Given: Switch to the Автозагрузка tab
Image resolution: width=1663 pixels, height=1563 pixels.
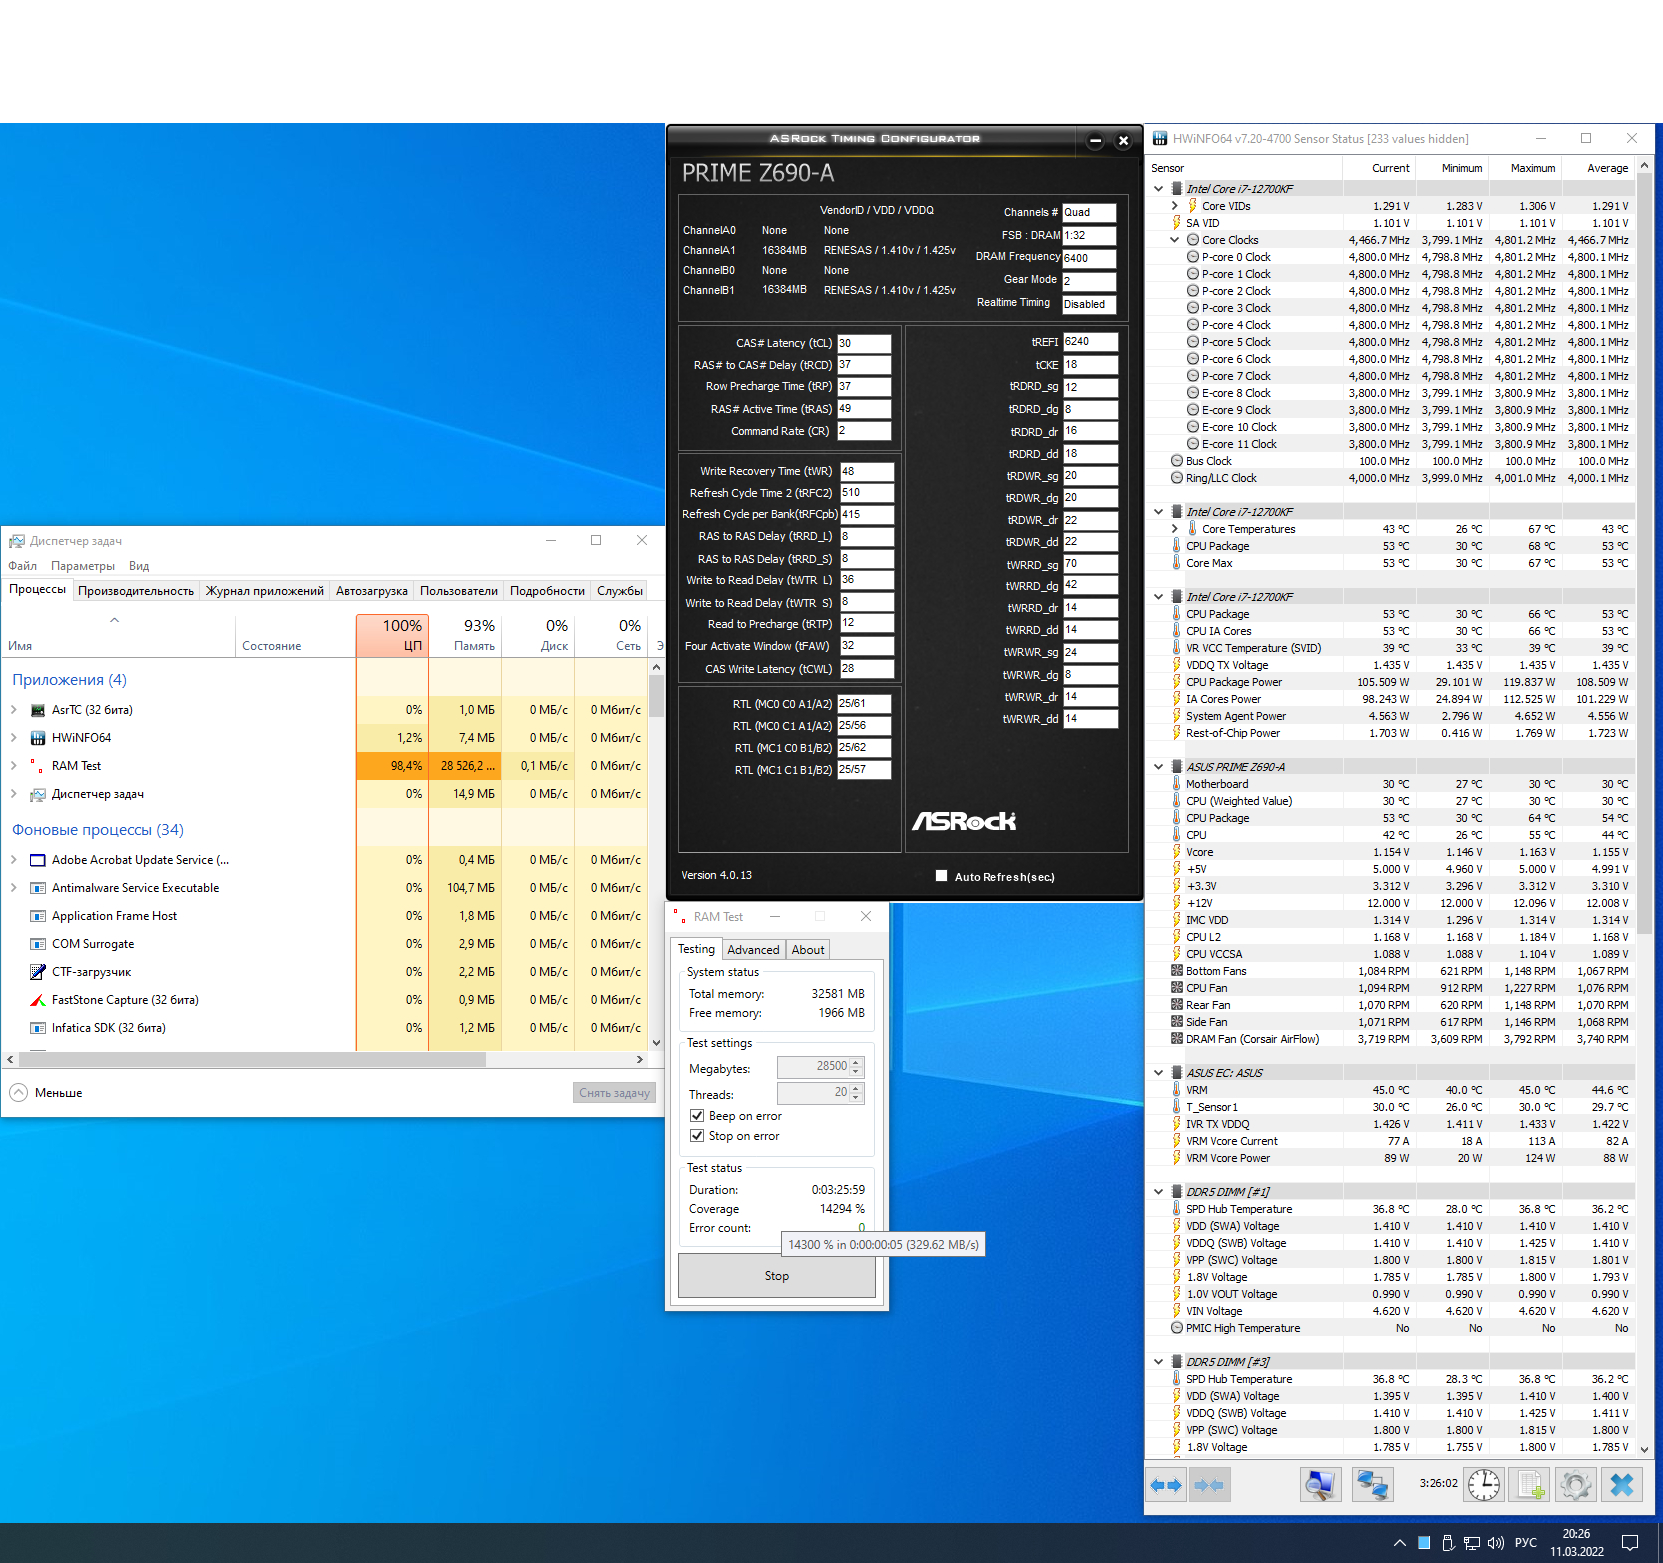Looking at the screenshot, I should tap(372, 591).
